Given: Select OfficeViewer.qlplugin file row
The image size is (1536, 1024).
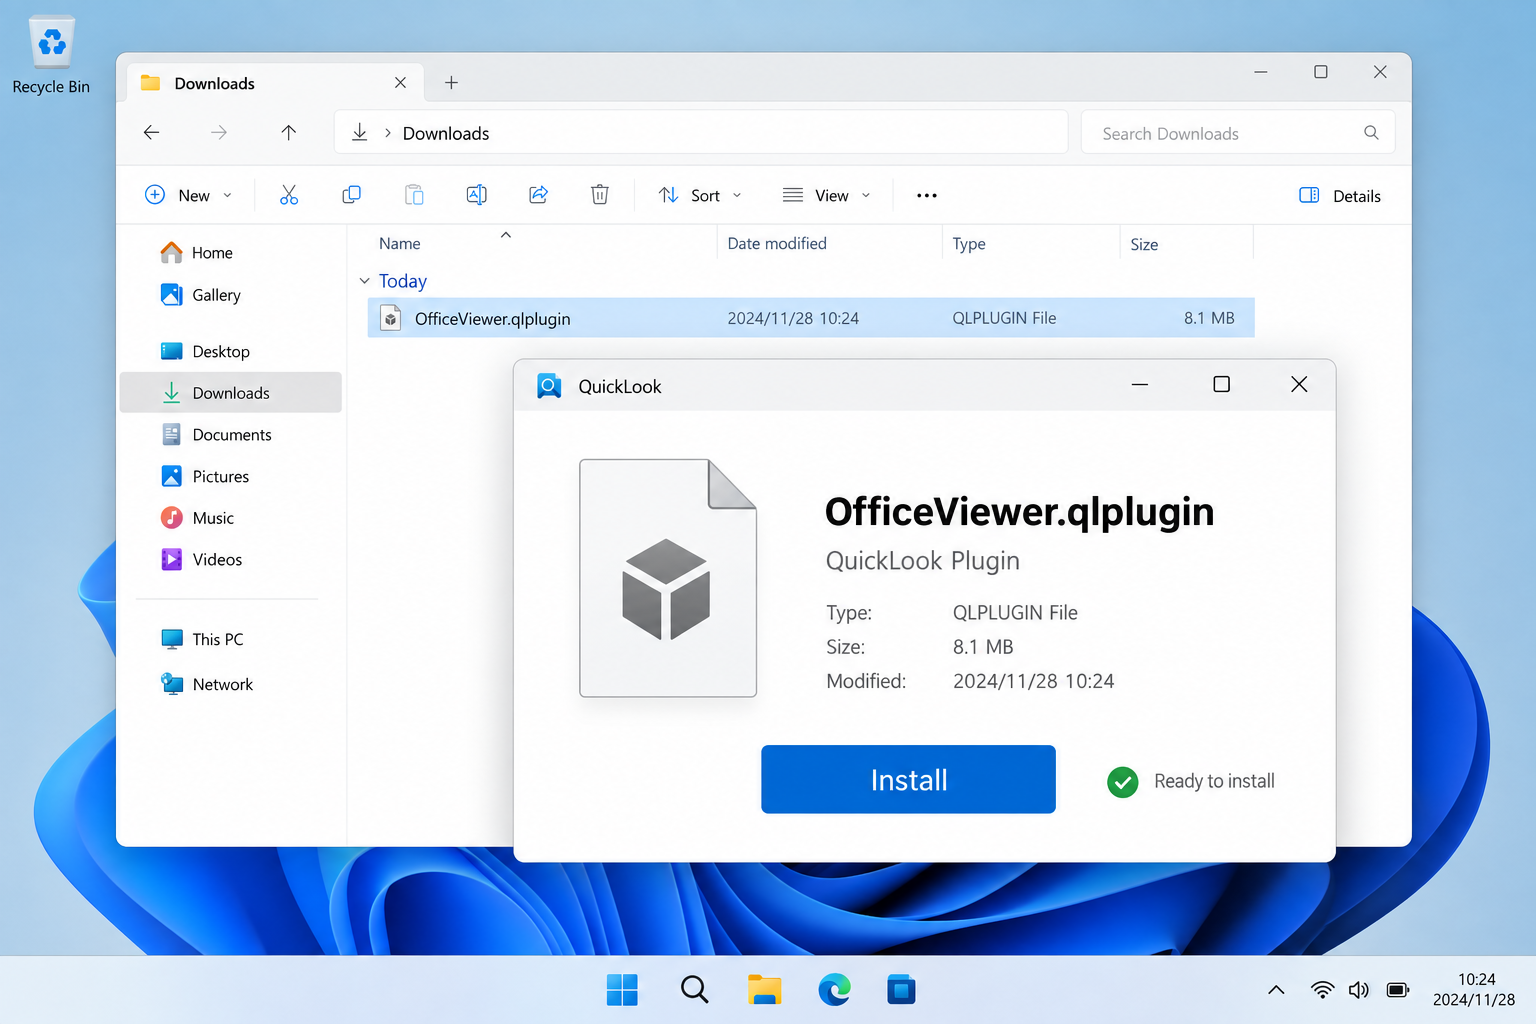Looking at the screenshot, I should click(x=811, y=318).
